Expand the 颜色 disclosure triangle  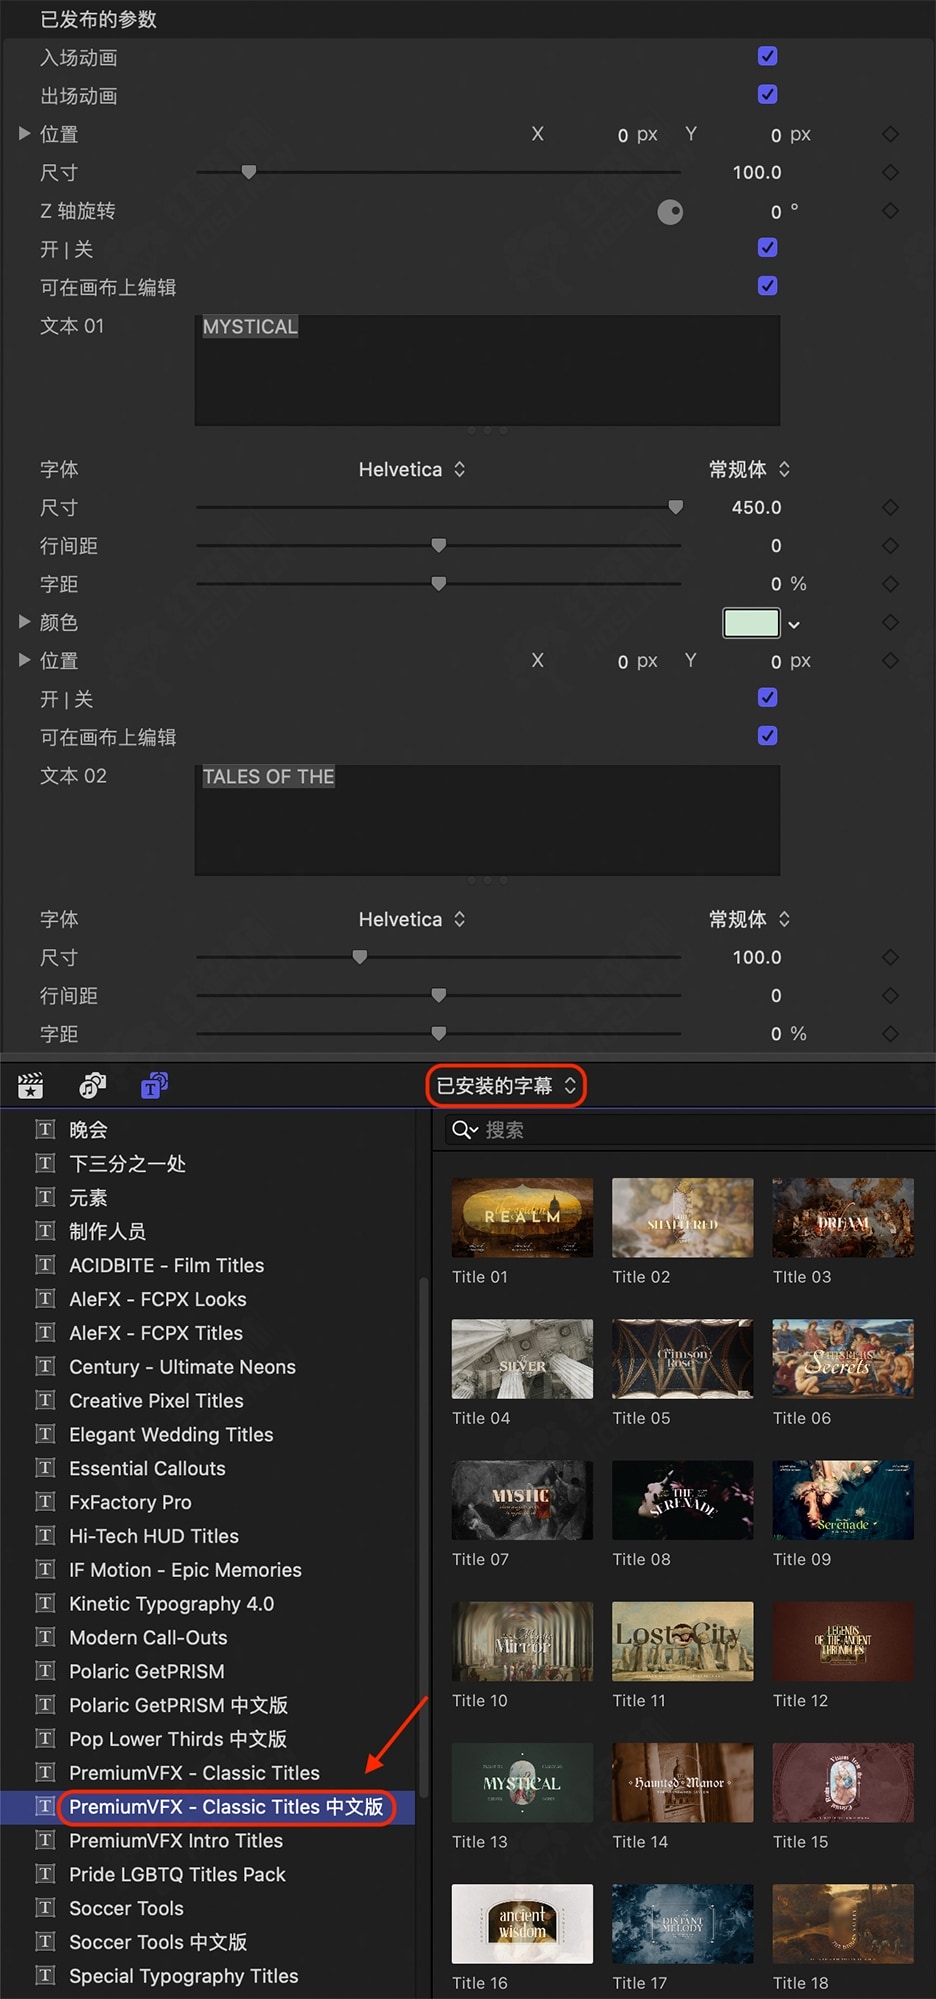tap(24, 622)
